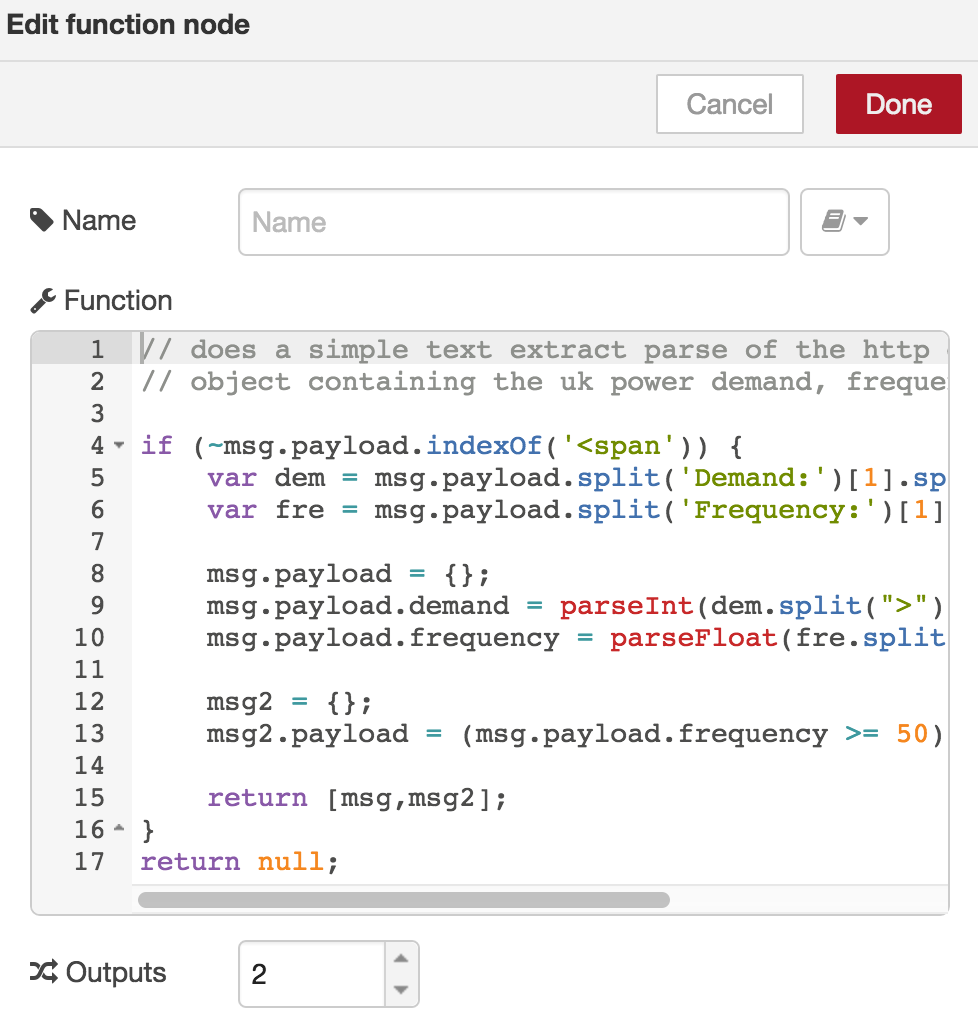The height and width of the screenshot is (1022, 978).
Task: Click the 'msg.payload = {};' code line
Action: 348,574
